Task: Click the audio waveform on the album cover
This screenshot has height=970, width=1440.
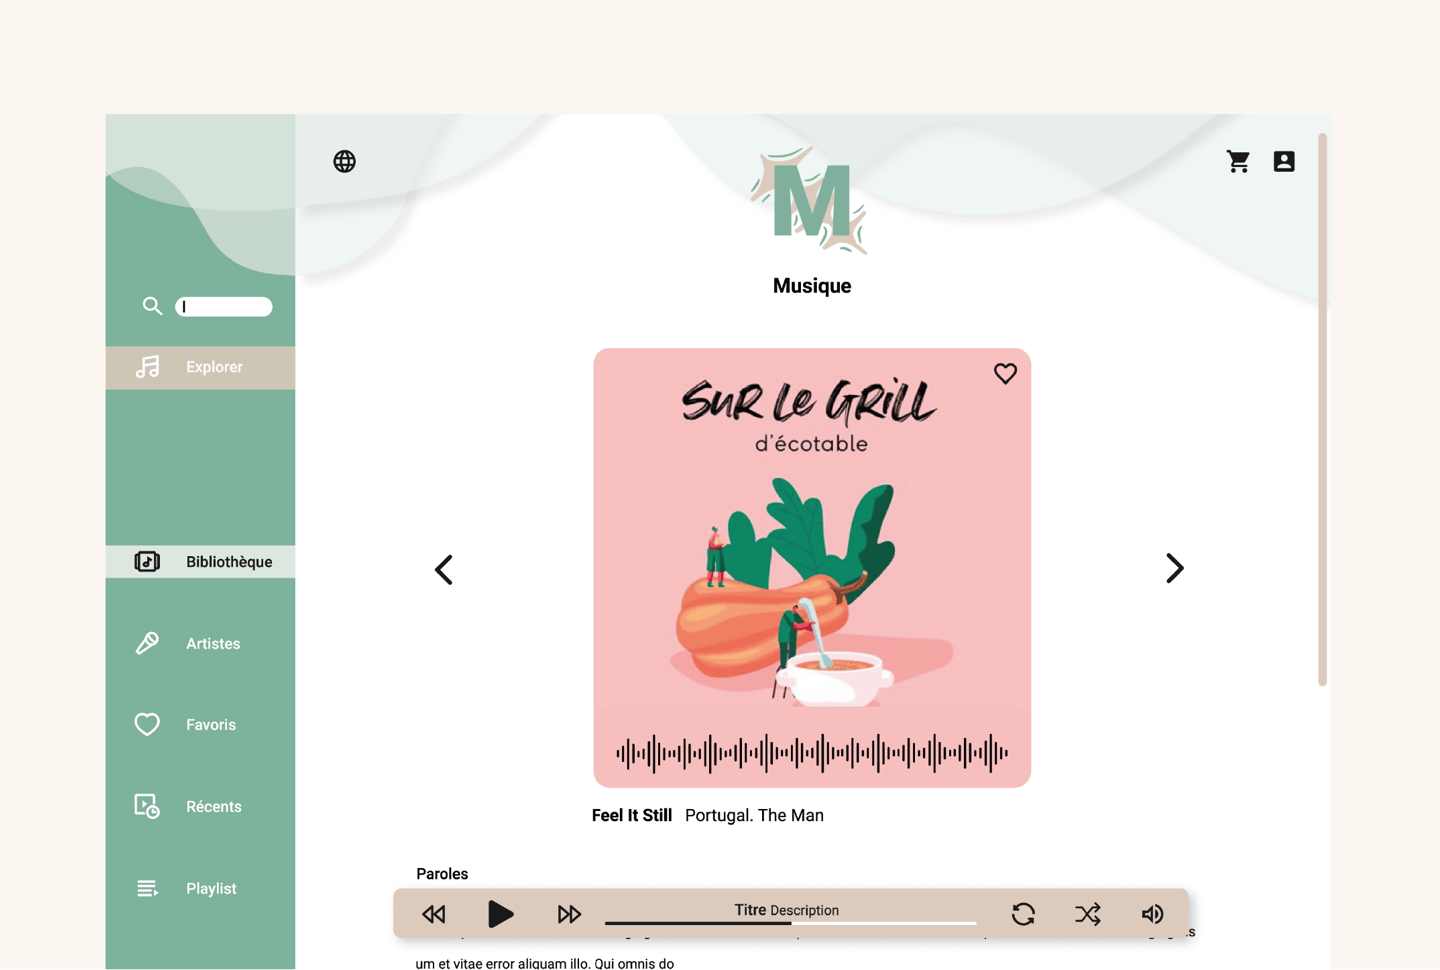Action: pyautogui.click(x=812, y=753)
